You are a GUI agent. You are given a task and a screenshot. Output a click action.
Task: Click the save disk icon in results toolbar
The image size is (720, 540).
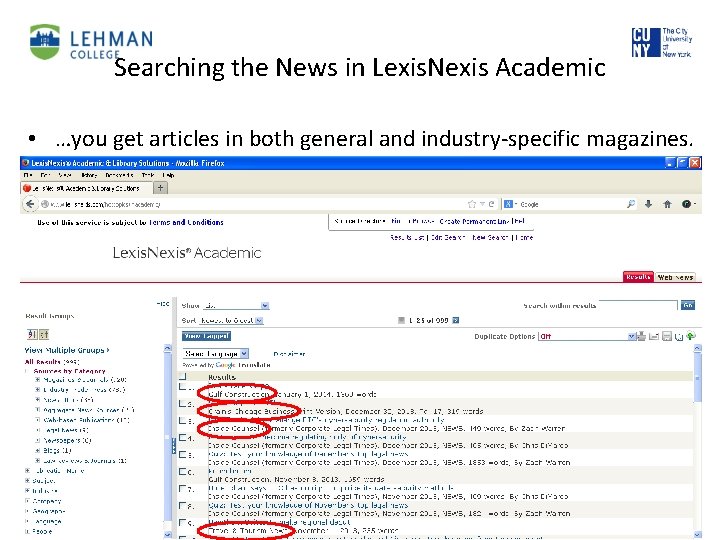[x=667, y=337]
